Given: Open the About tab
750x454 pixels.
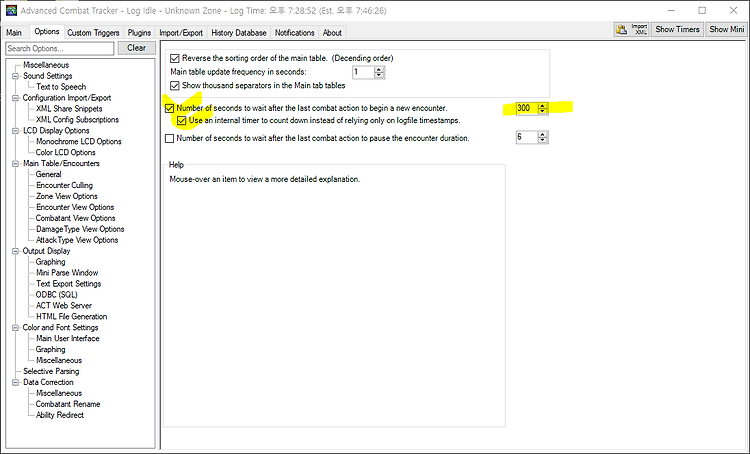Looking at the screenshot, I should [332, 33].
